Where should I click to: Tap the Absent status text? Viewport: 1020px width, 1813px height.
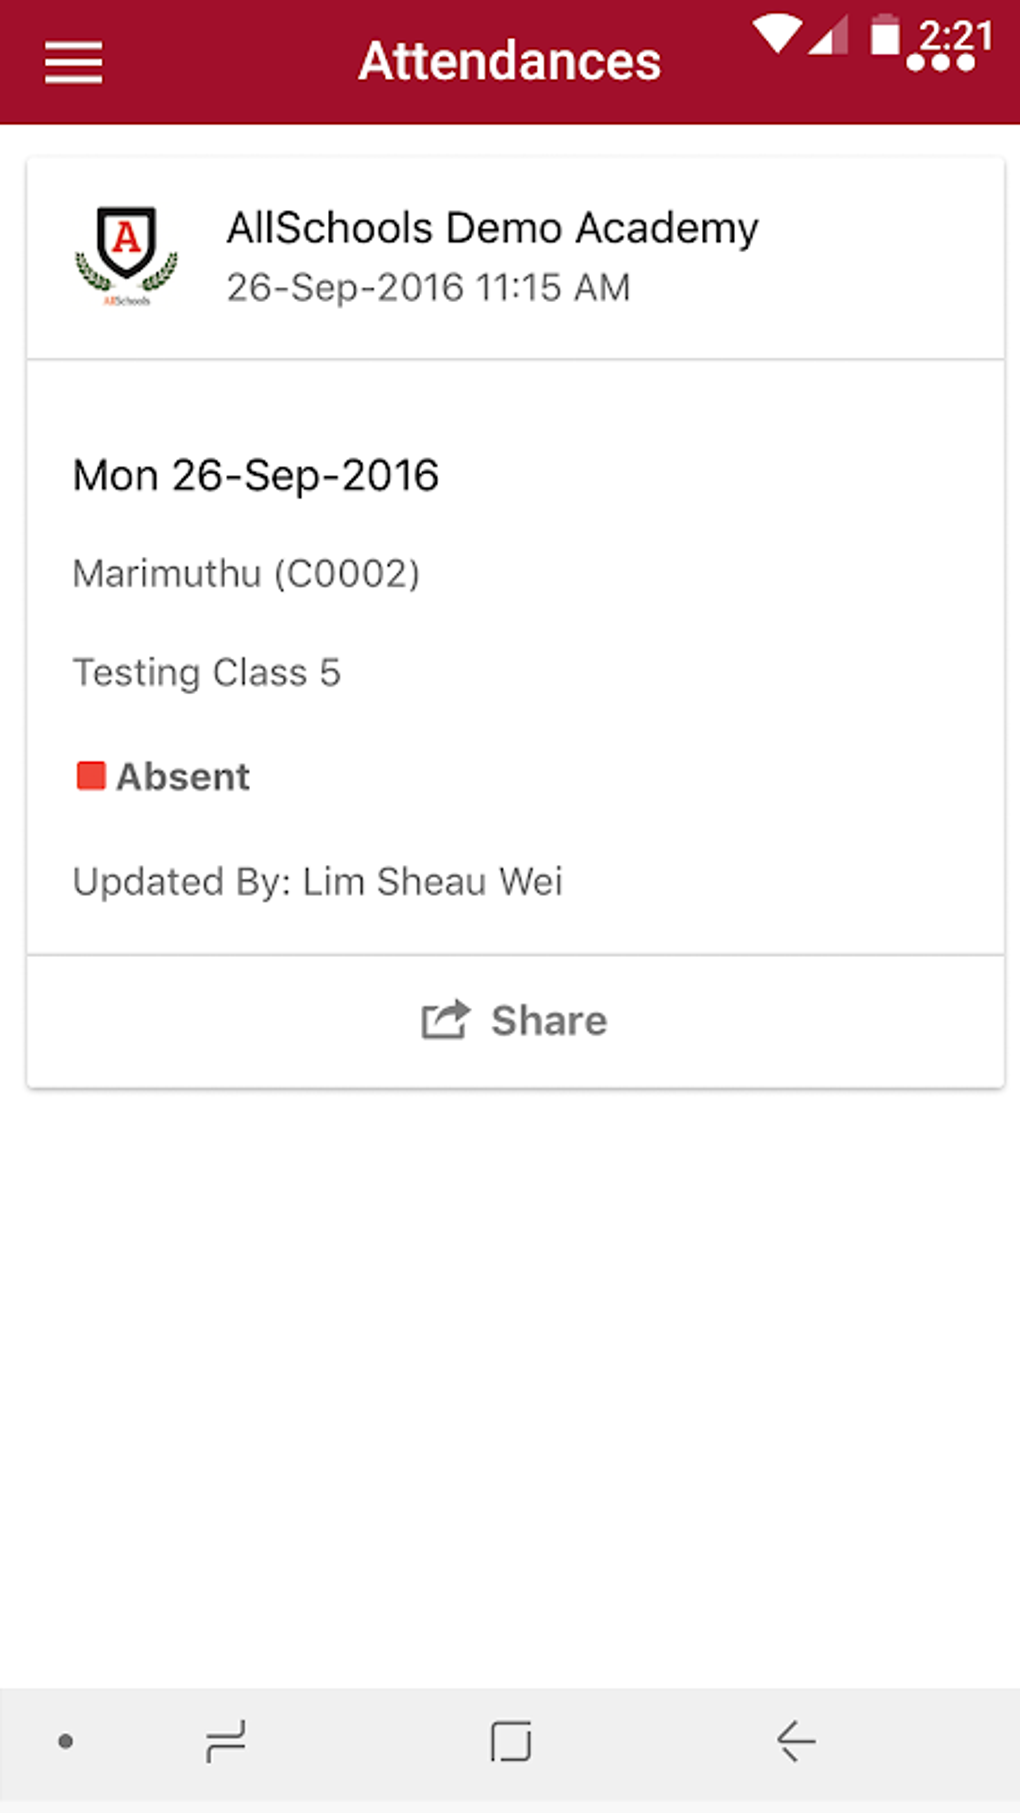click(x=183, y=777)
